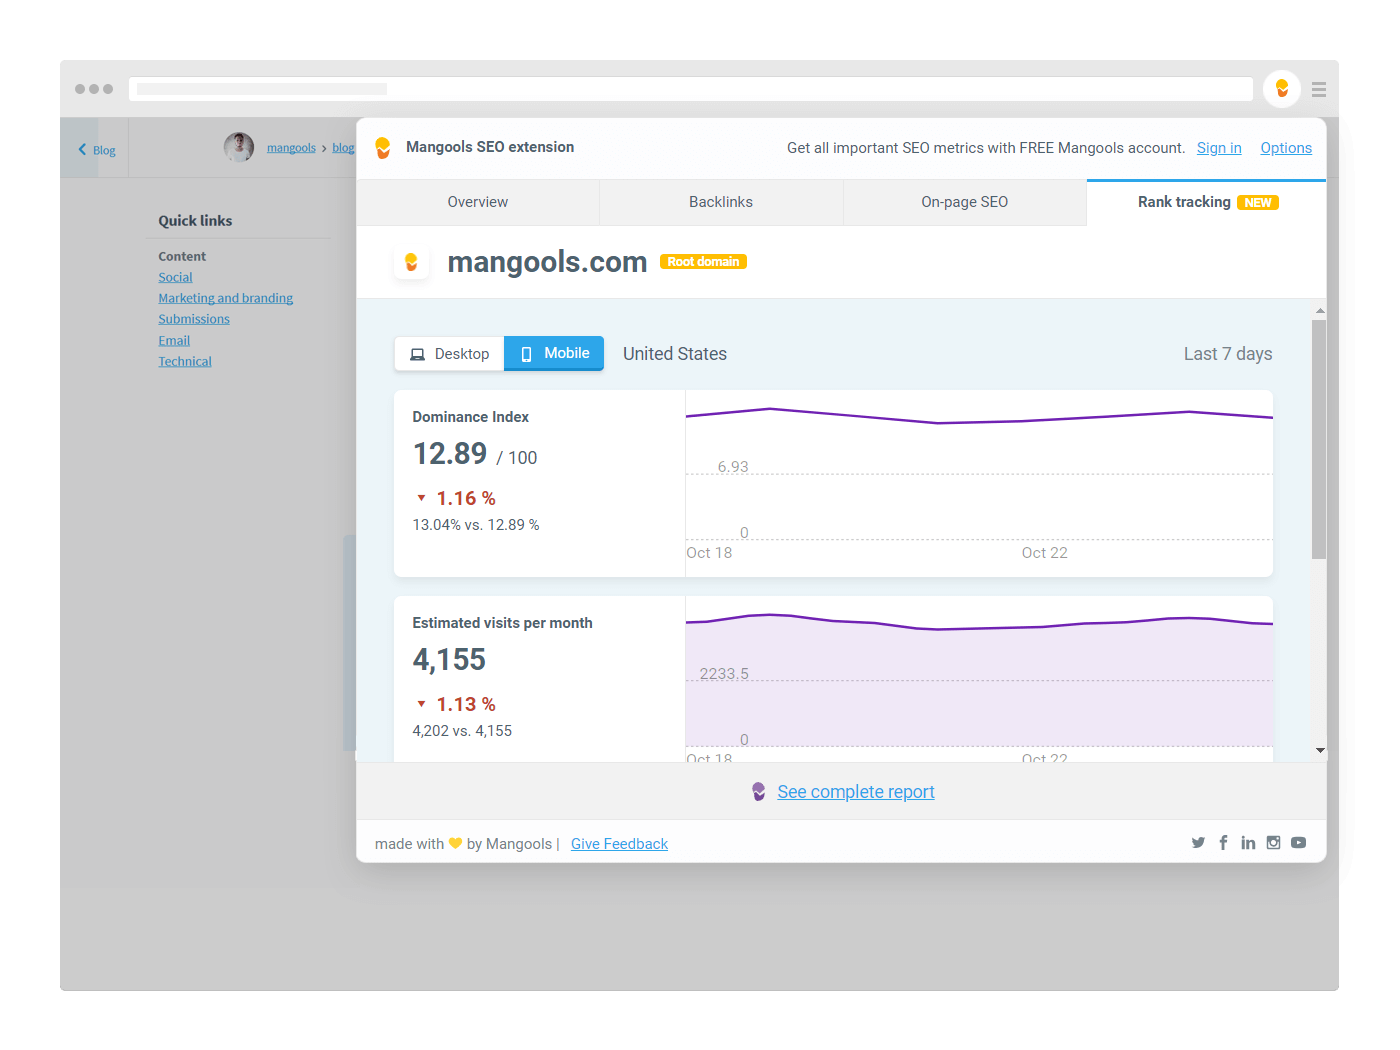Open the On-page SEO tab
The image size is (1400, 1050).
[x=965, y=202]
